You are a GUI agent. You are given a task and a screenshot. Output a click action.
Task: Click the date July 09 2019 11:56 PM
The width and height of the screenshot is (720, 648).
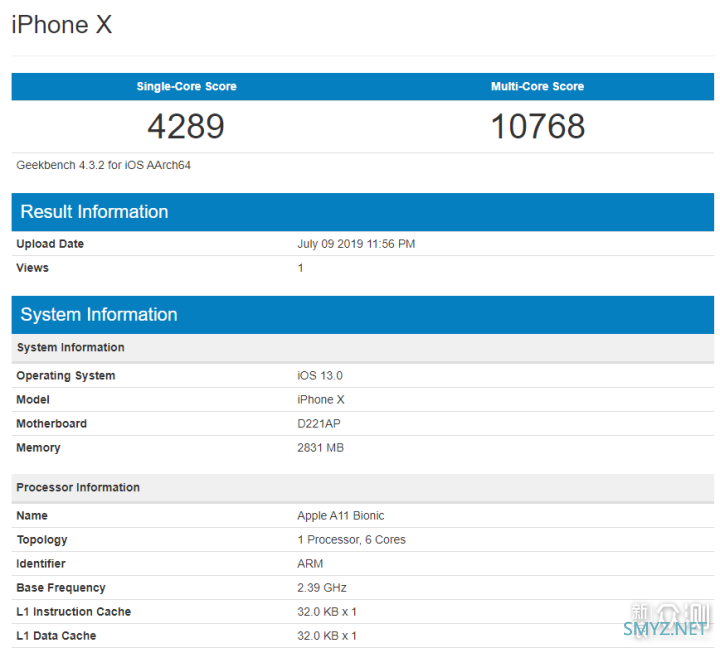coord(356,244)
